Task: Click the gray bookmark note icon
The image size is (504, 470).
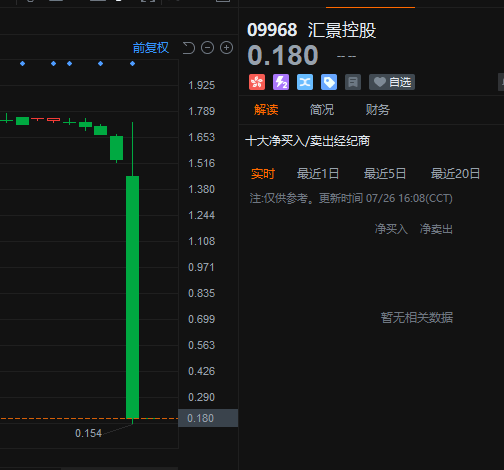Action: [353, 82]
